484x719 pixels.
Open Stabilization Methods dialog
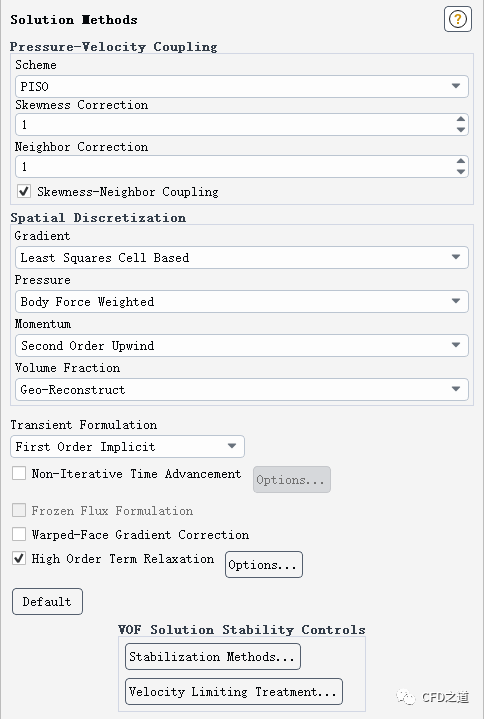213,657
